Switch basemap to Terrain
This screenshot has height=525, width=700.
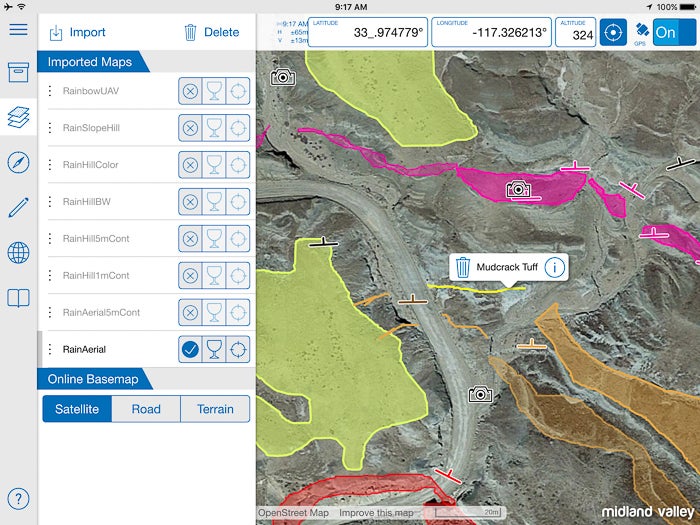(x=215, y=409)
